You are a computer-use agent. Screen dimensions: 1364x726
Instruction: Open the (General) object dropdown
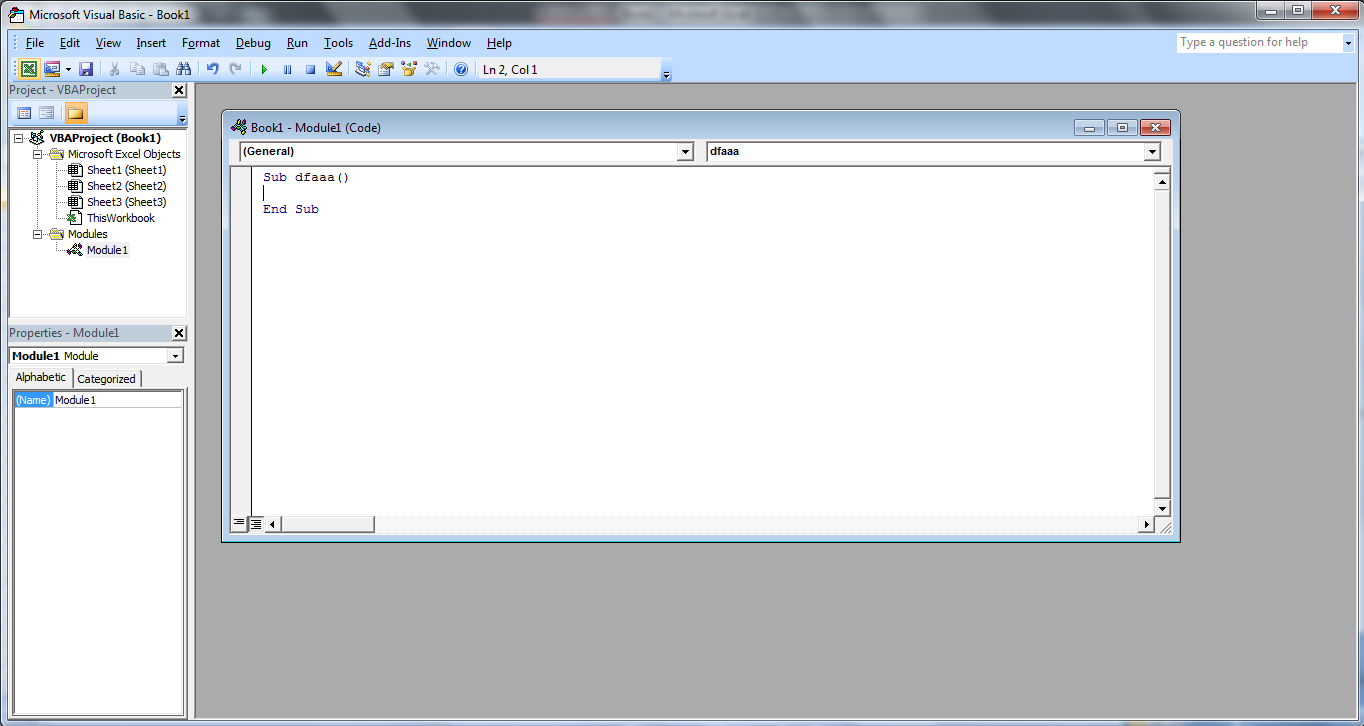685,151
